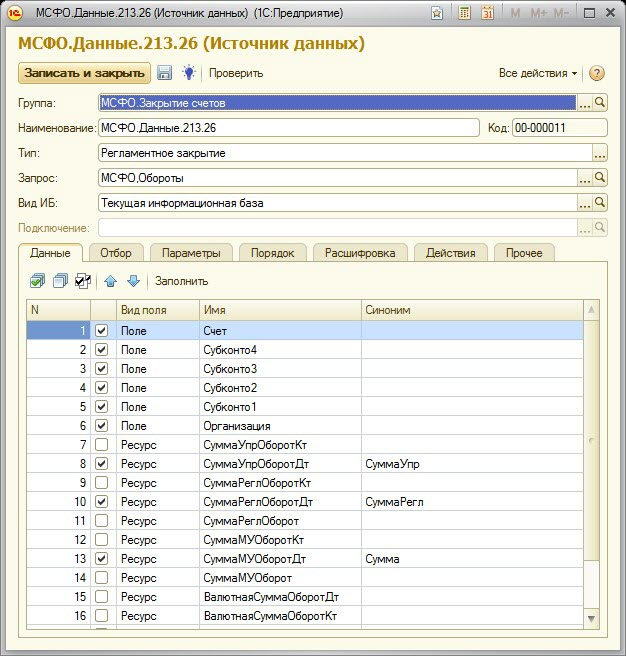Click the Заполнить button
This screenshot has width=626, height=656.
(x=181, y=281)
